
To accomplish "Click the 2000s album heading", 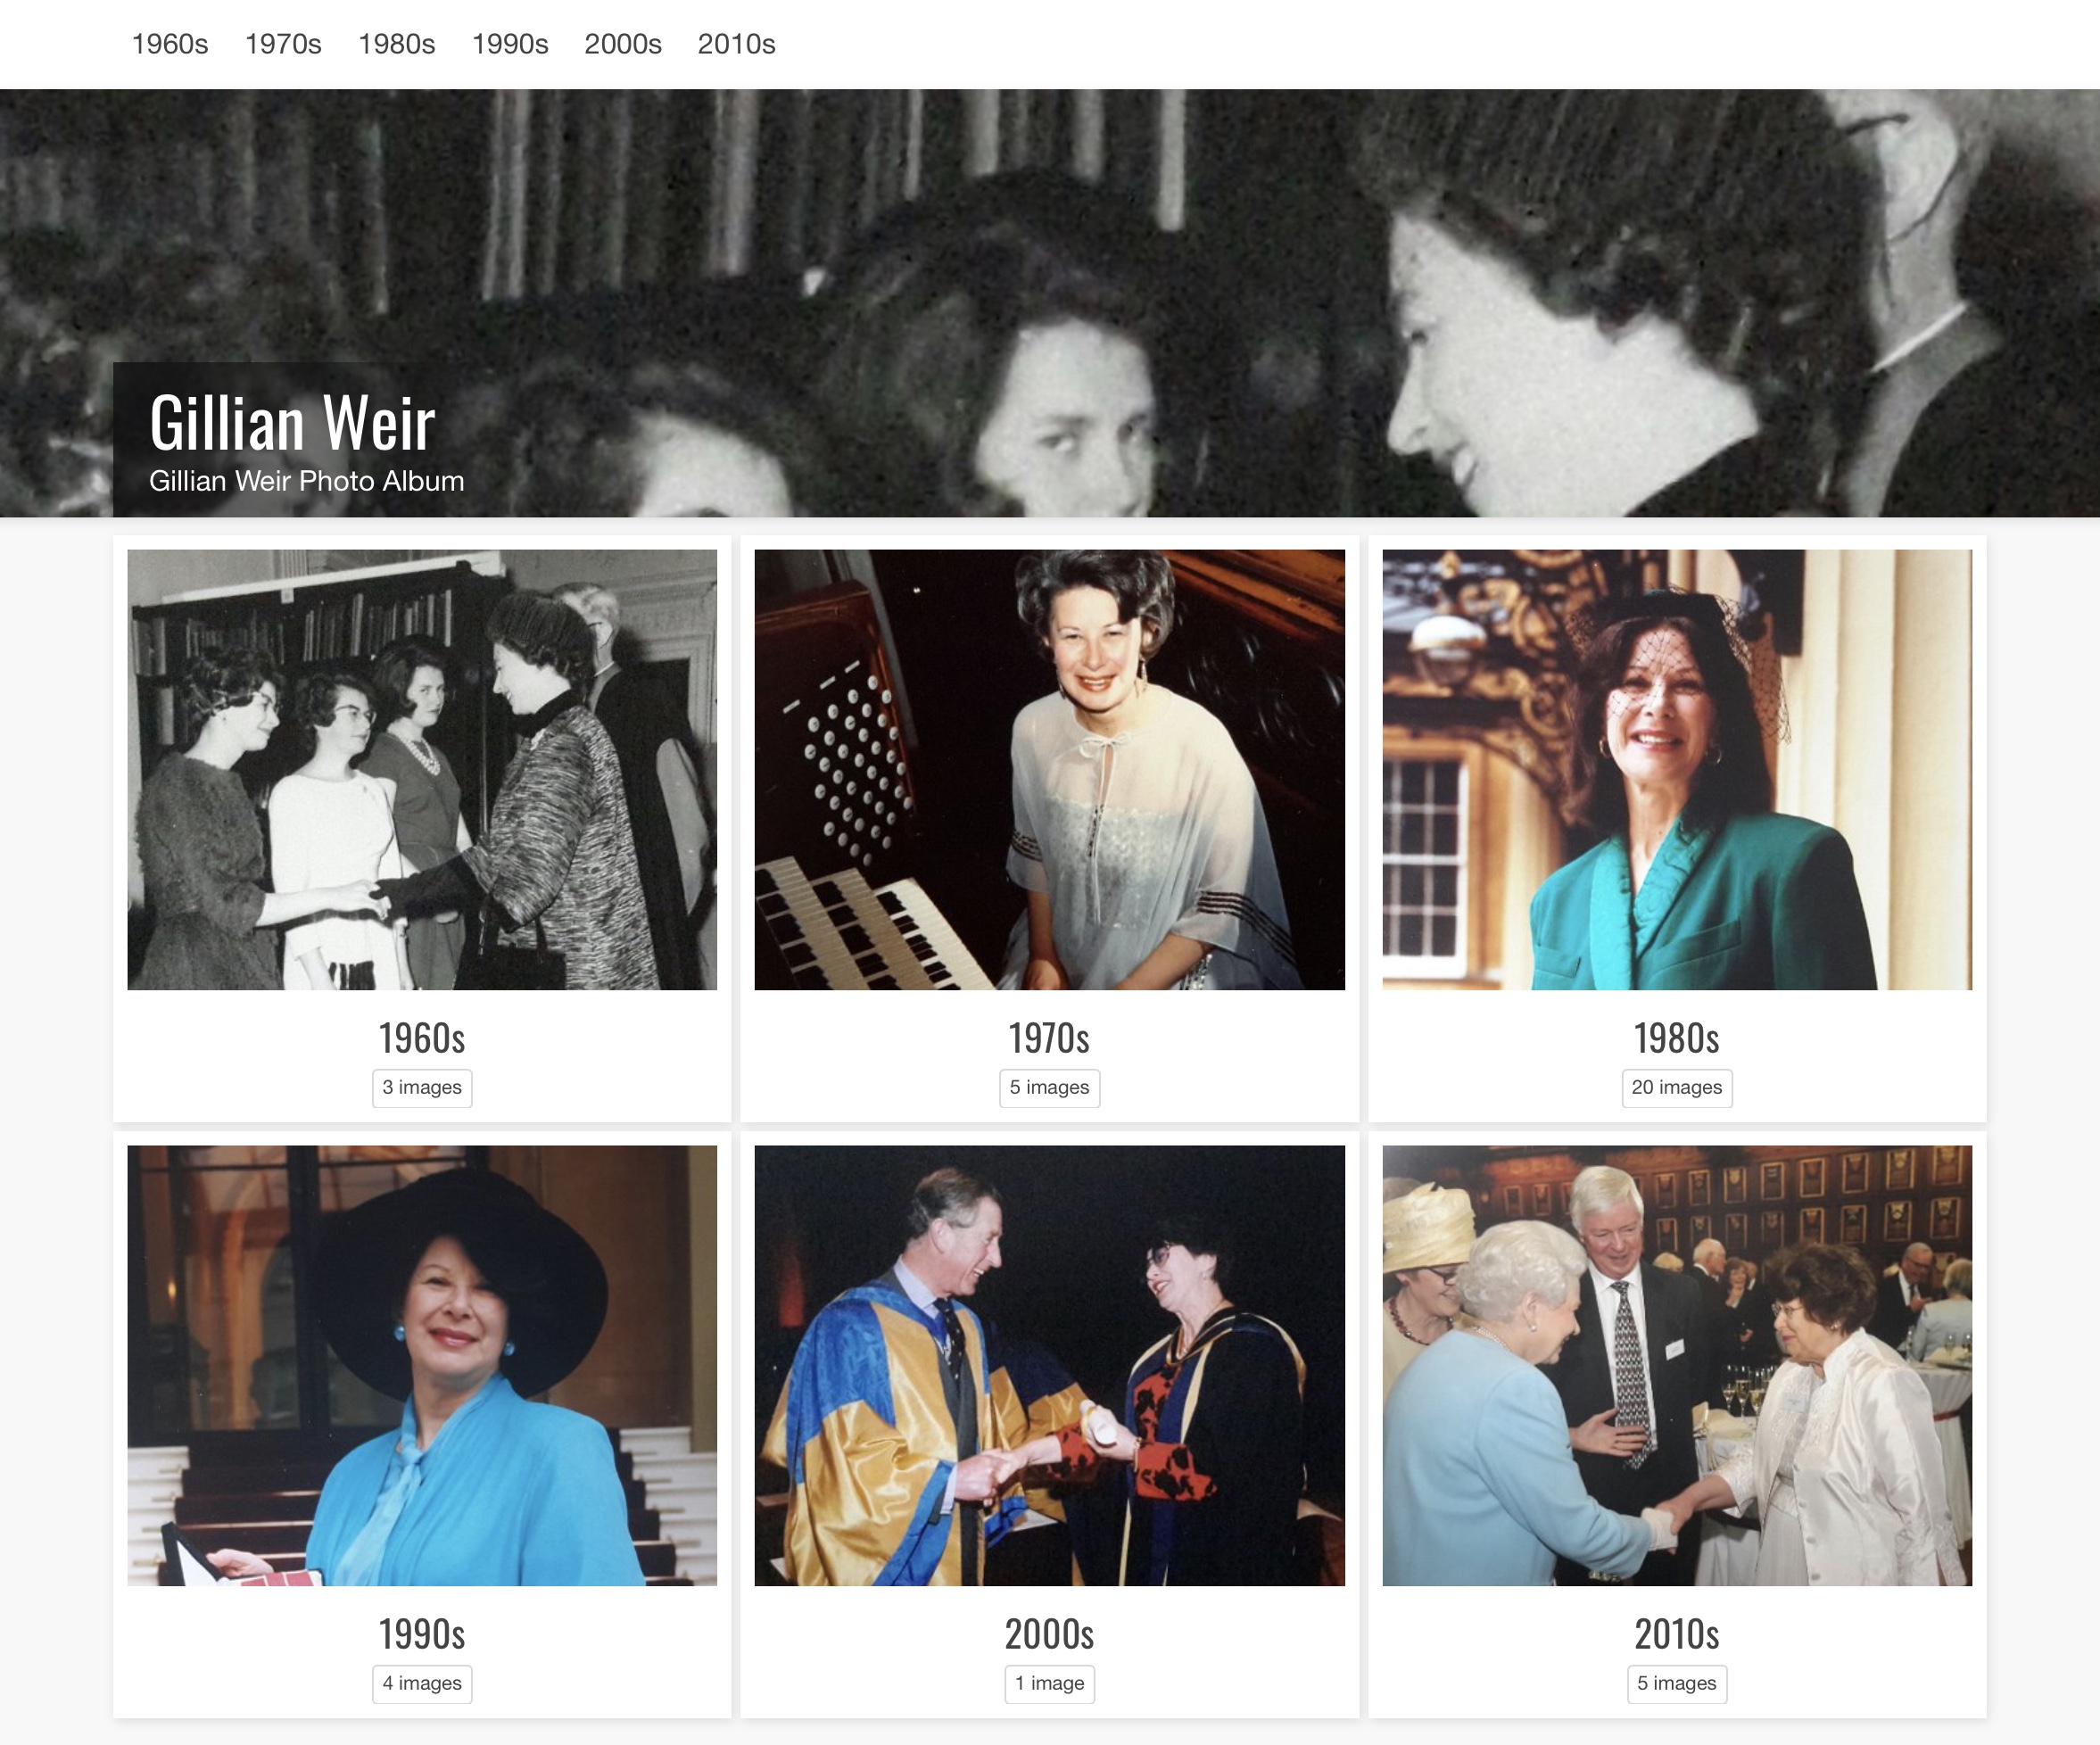I will click(1049, 1635).
